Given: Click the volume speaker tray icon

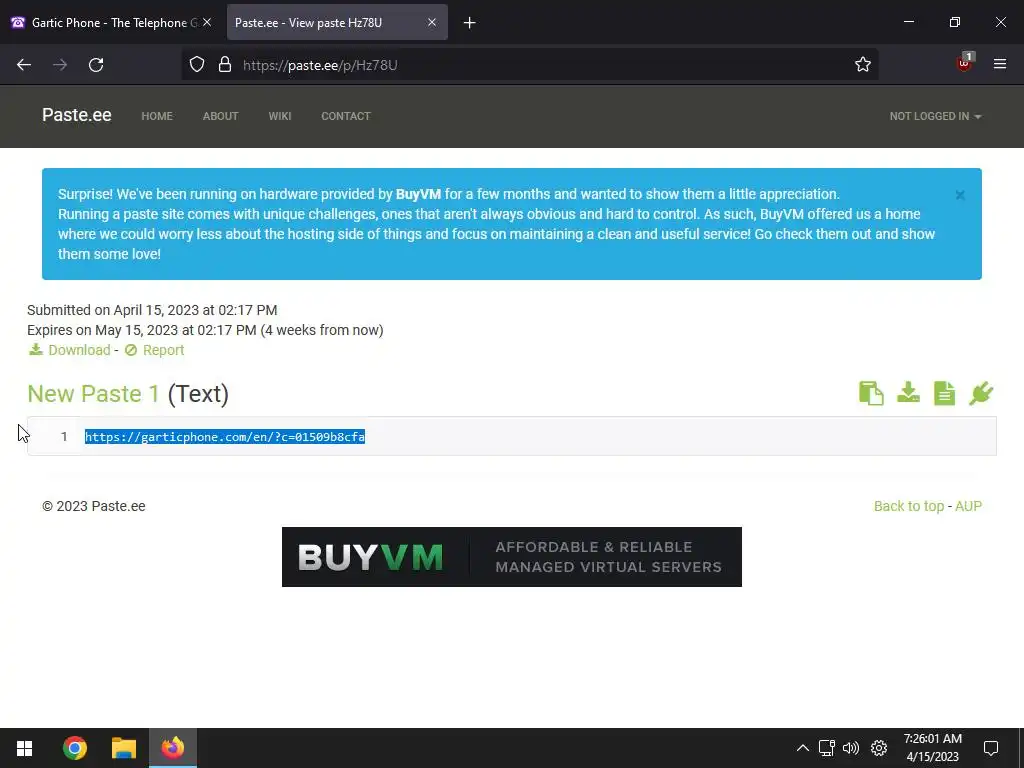Looking at the screenshot, I should pyautogui.click(x=851, y=748).
